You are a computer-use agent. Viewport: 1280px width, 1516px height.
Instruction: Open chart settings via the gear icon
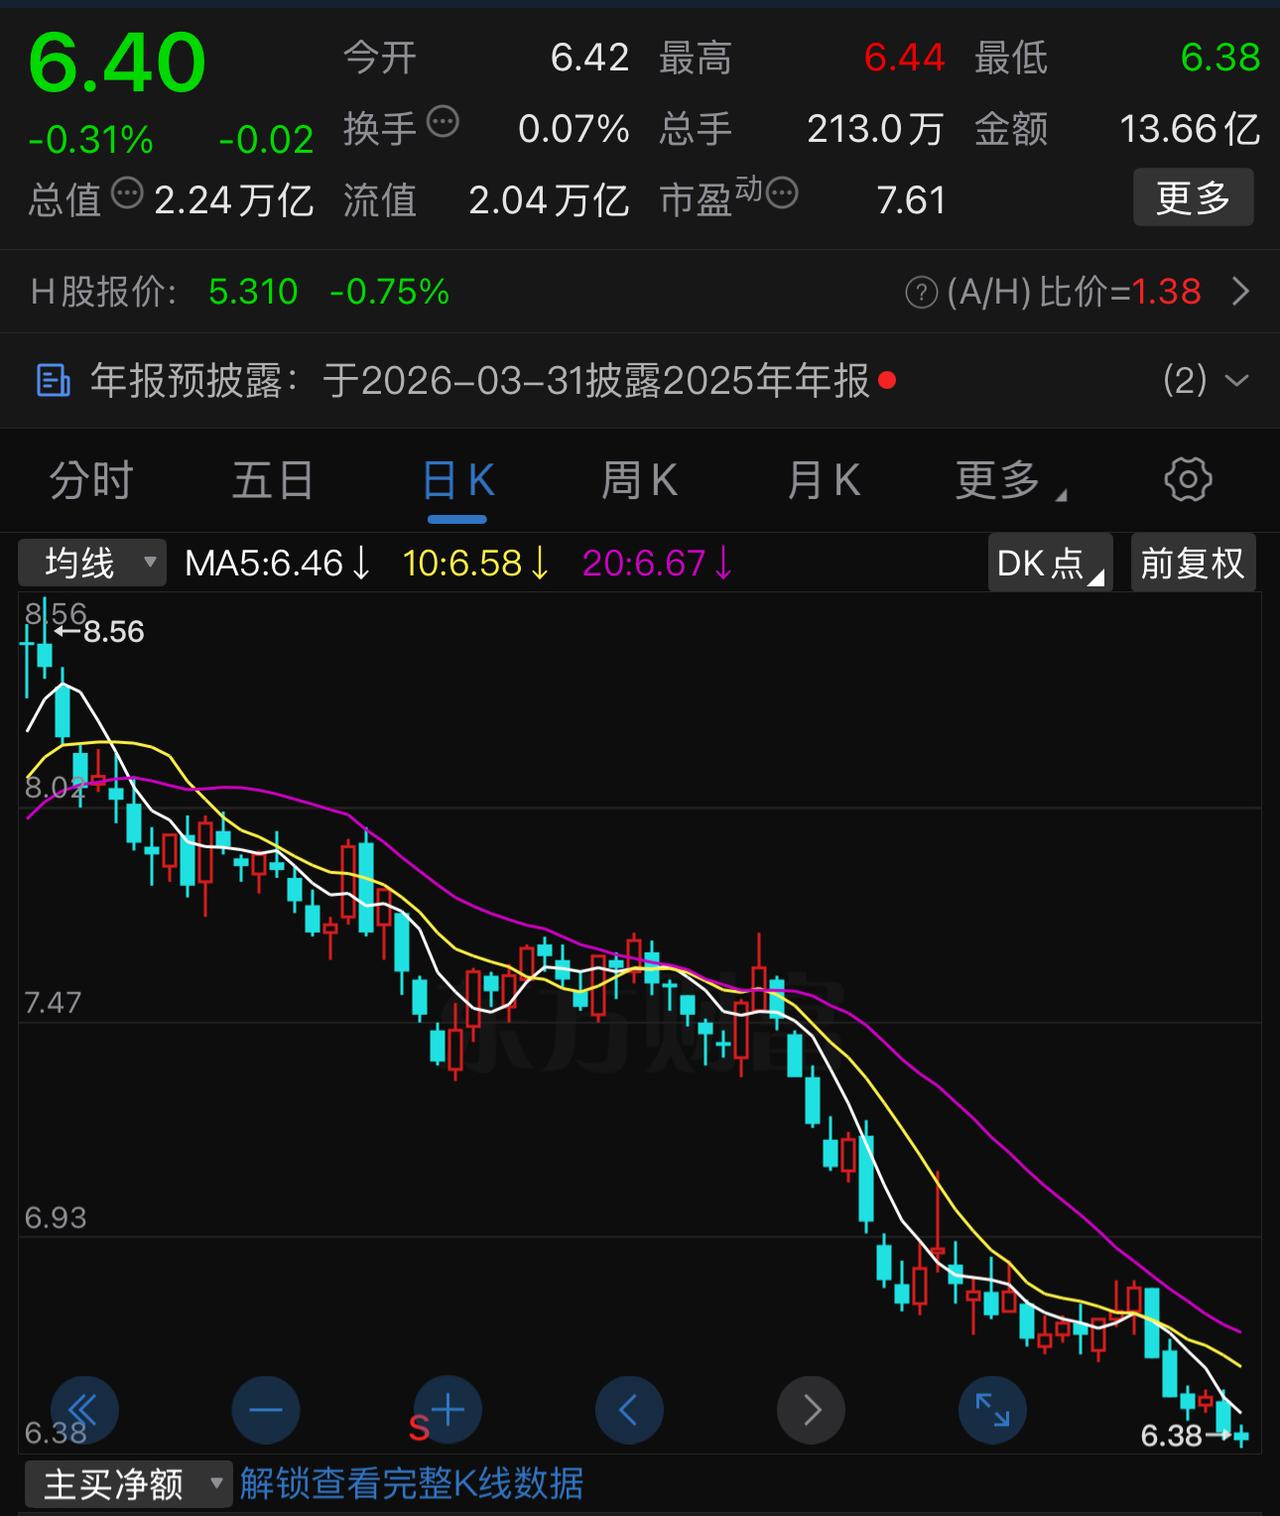(1187, 480)
